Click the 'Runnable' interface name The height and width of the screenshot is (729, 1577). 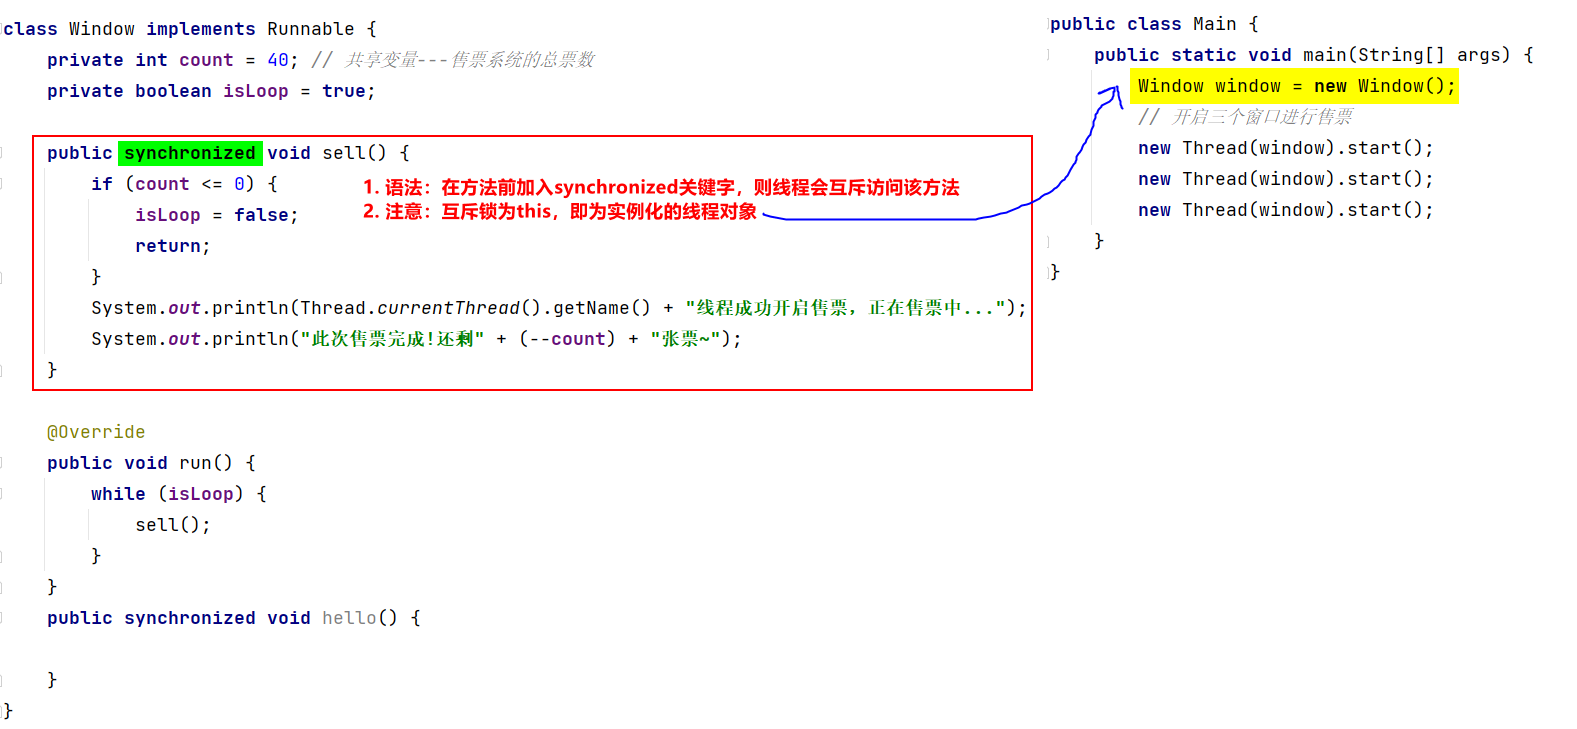(311, 29)
